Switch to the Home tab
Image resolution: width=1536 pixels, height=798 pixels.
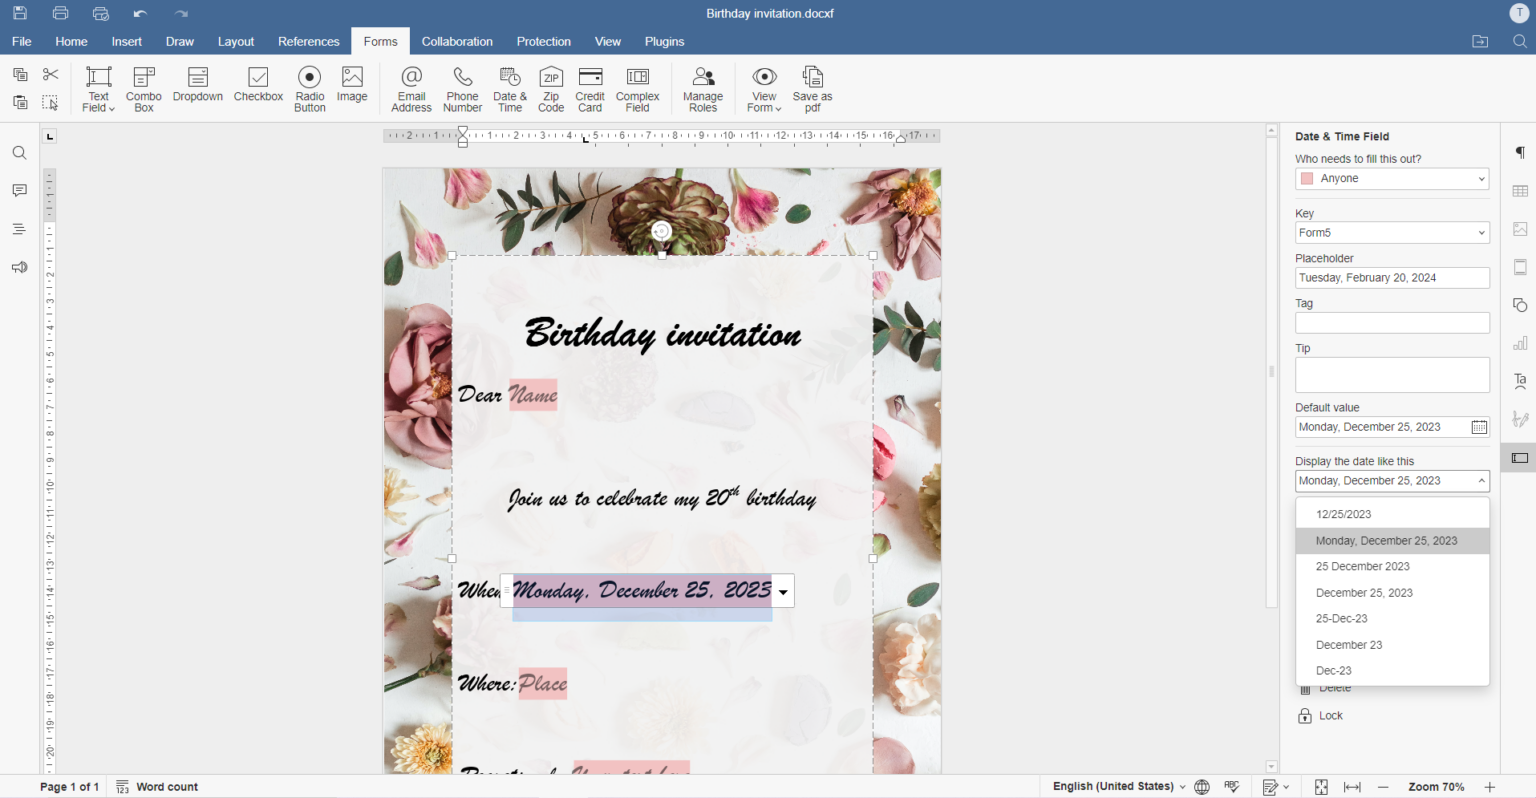click(71, 41)
